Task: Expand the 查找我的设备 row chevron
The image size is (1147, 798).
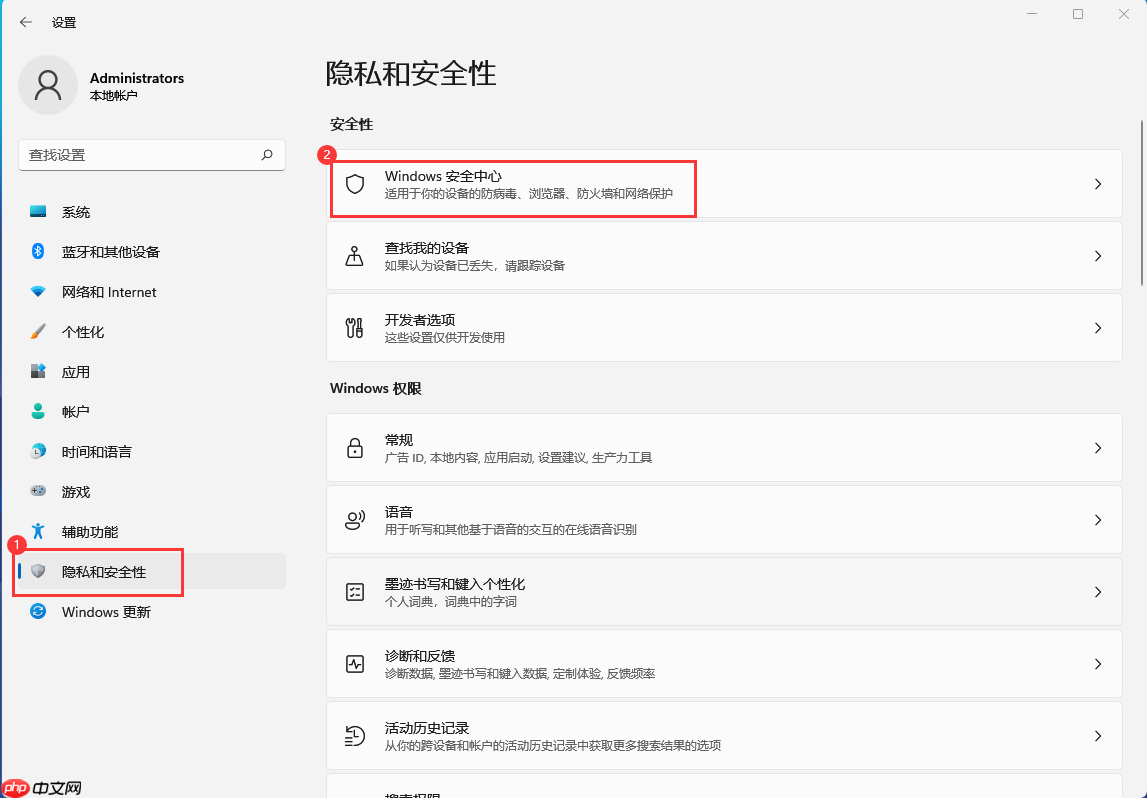Action: coord(1098,255)
